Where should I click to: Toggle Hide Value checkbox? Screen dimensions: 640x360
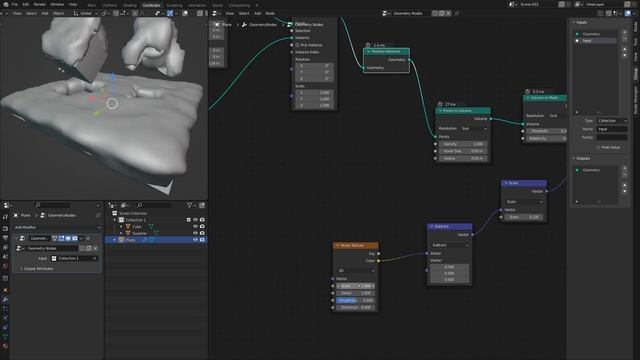[598, 147]
